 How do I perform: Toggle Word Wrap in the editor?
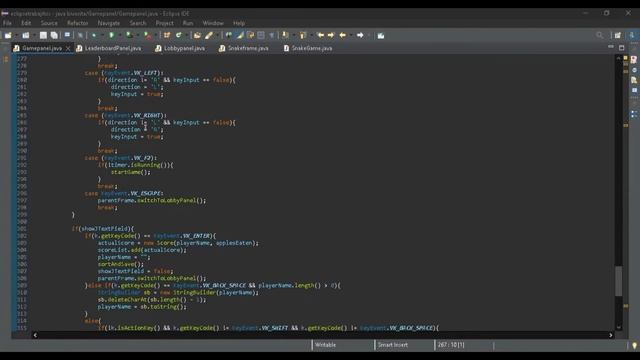click(251, 36)
